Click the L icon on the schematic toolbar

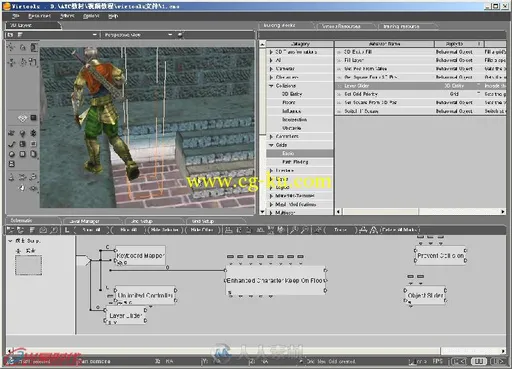tap(67, 230)
